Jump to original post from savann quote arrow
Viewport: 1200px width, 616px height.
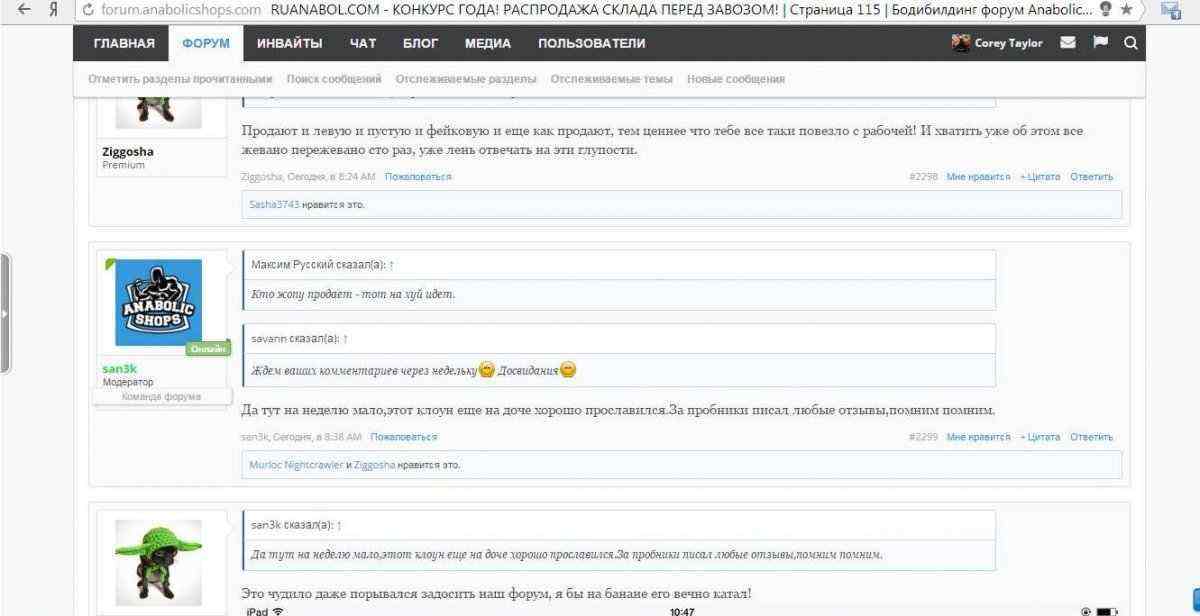(345, 339)
